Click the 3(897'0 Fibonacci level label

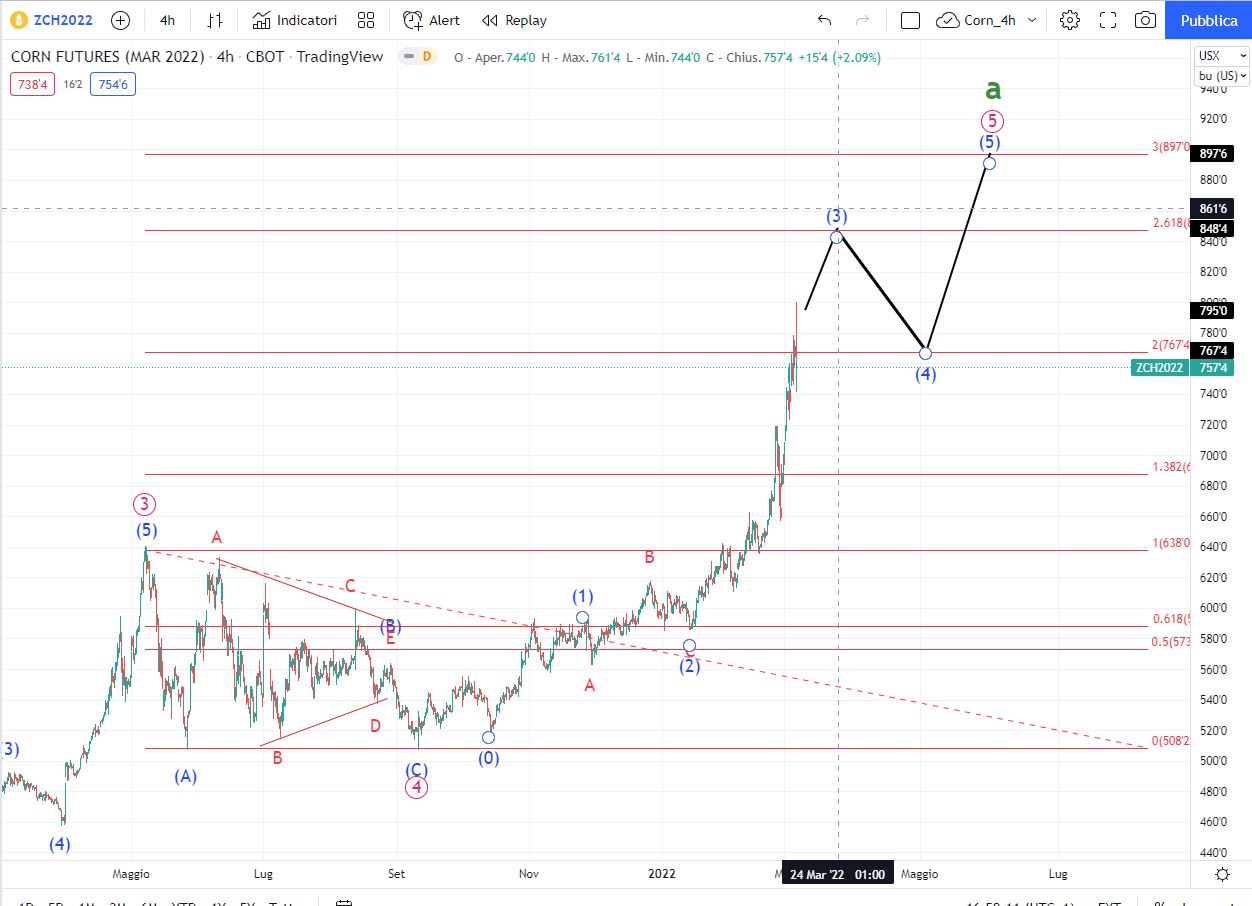1170,147
